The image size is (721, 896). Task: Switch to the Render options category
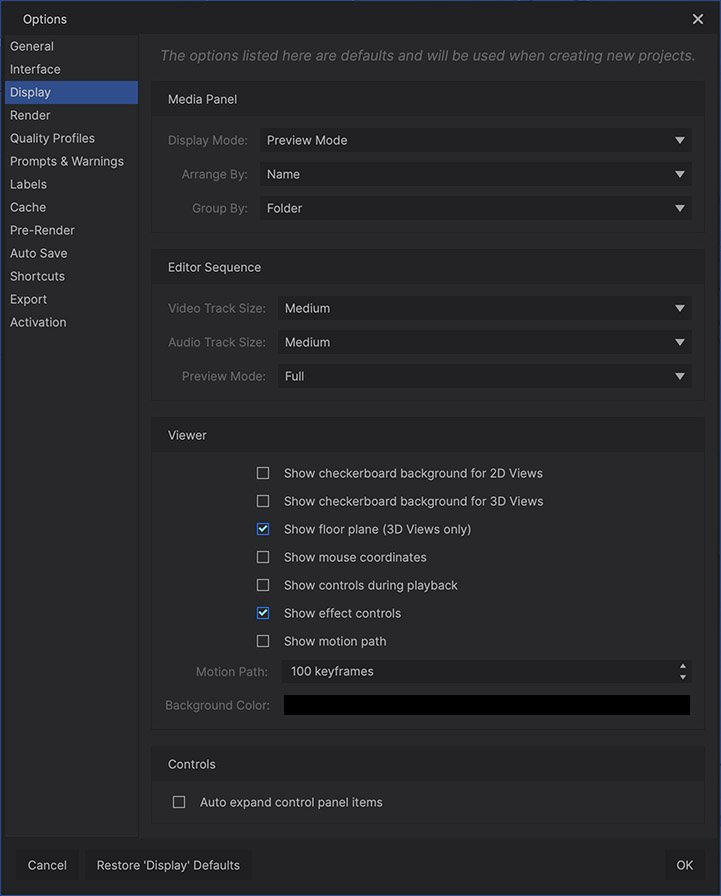pyautogui.click(x=30, y=115)
